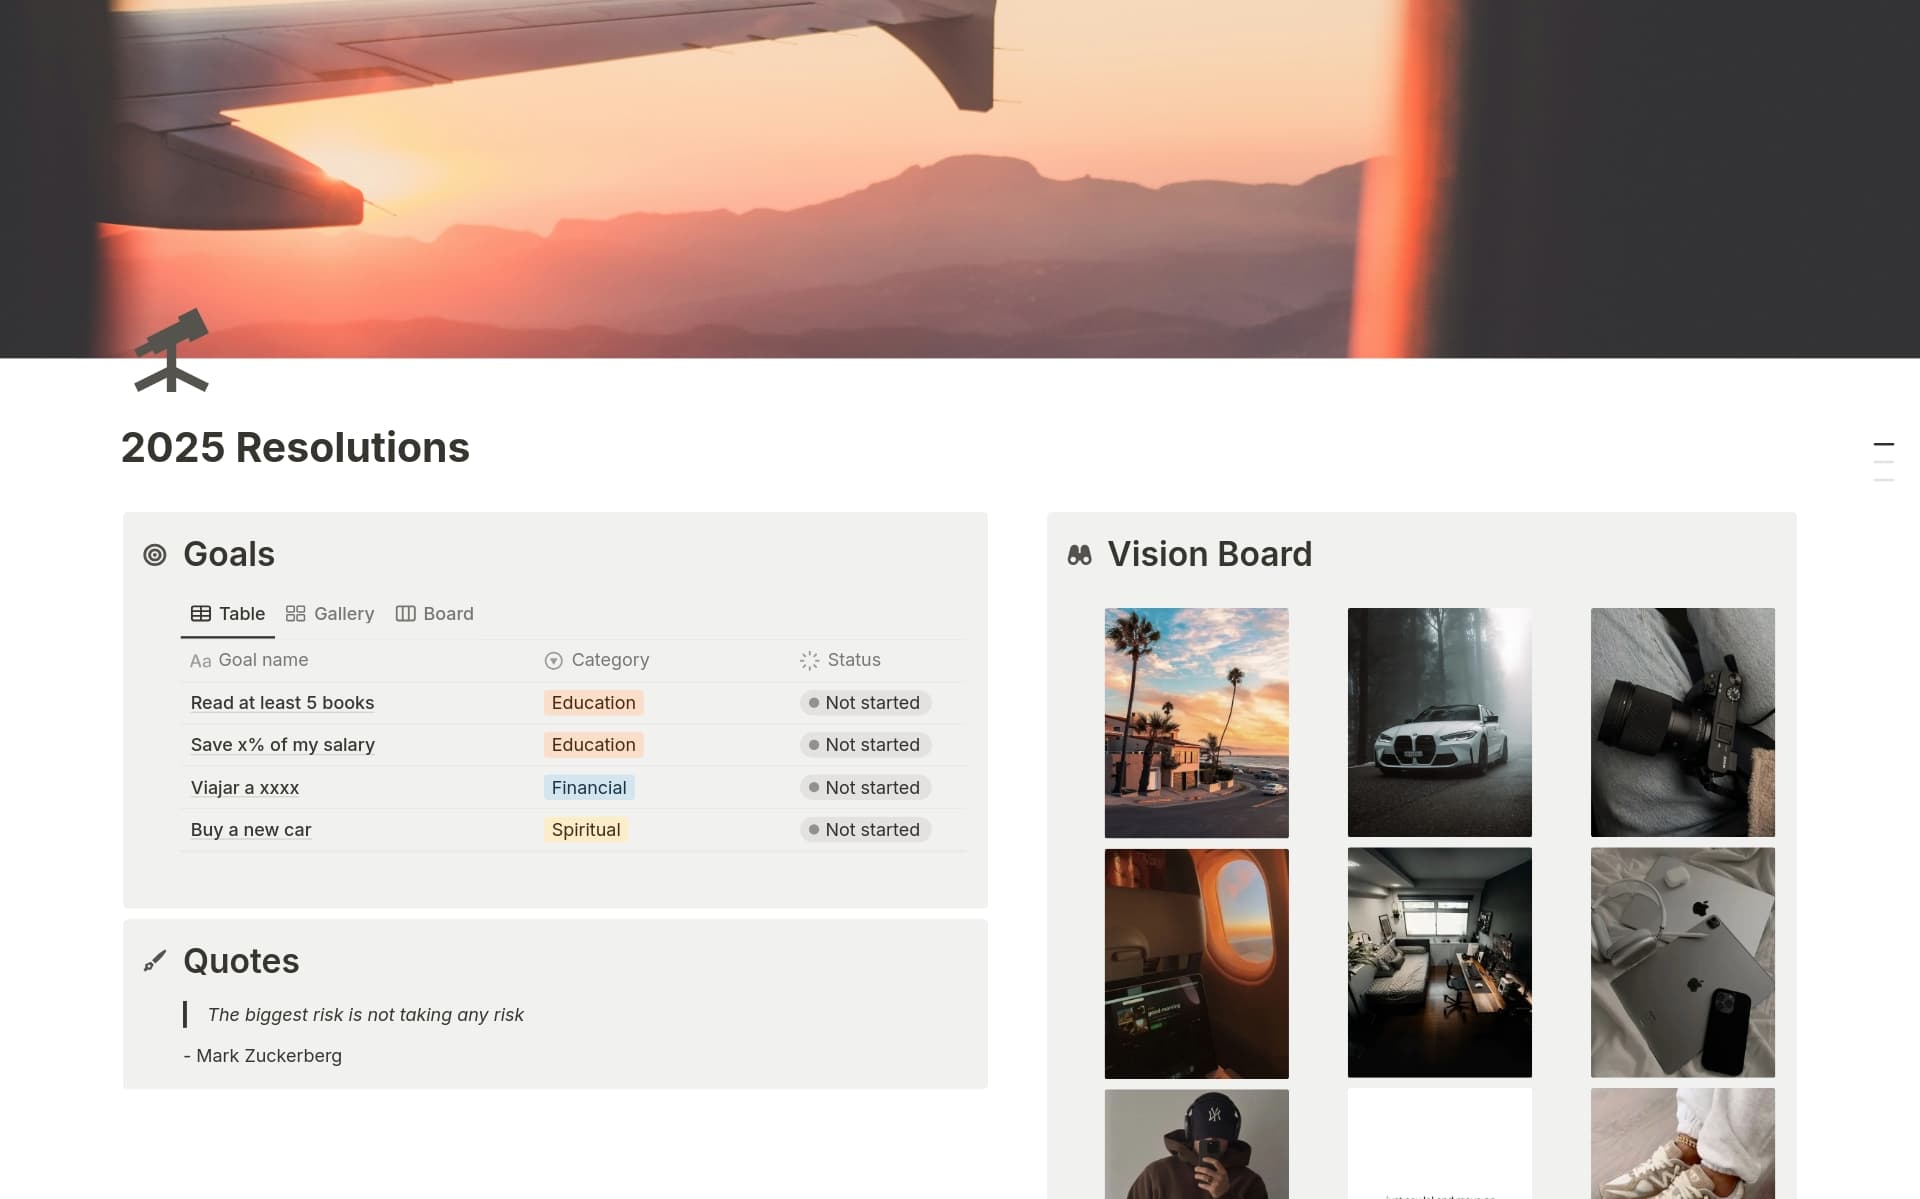Screen dimensions: 1920x1199
Task: Open the white BMW car image
Action: click(x=1439, y=722)
